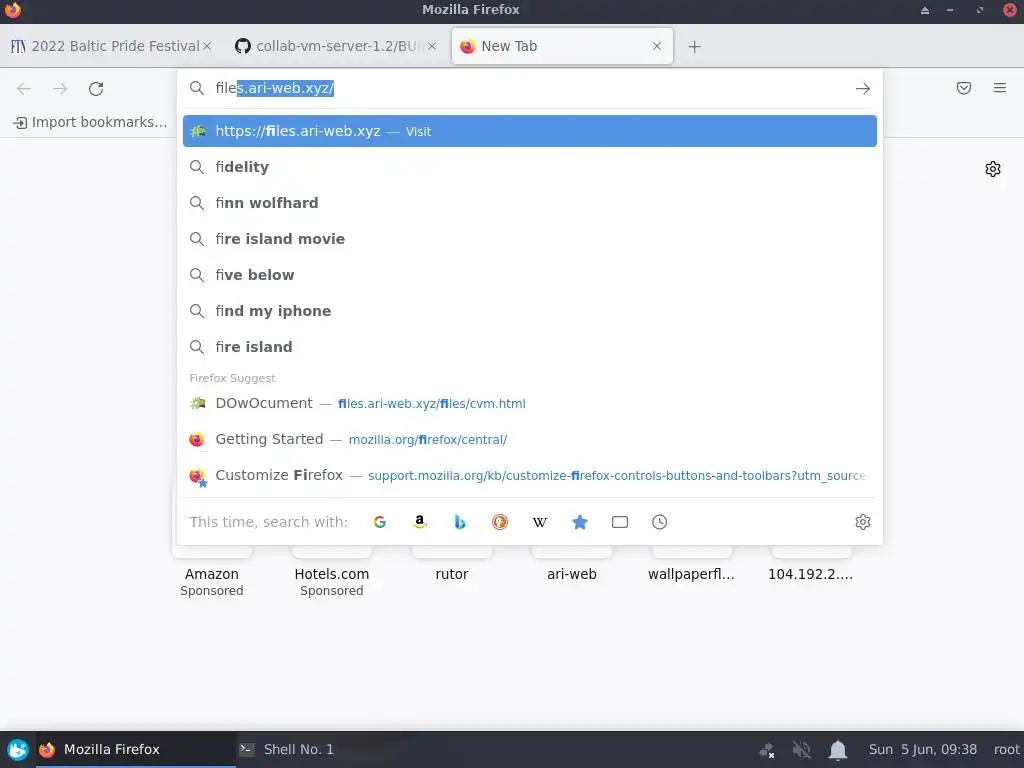Open the Save to Pocket button
1024x768 pixels.
pyautogui.click(x=964, y=88)
